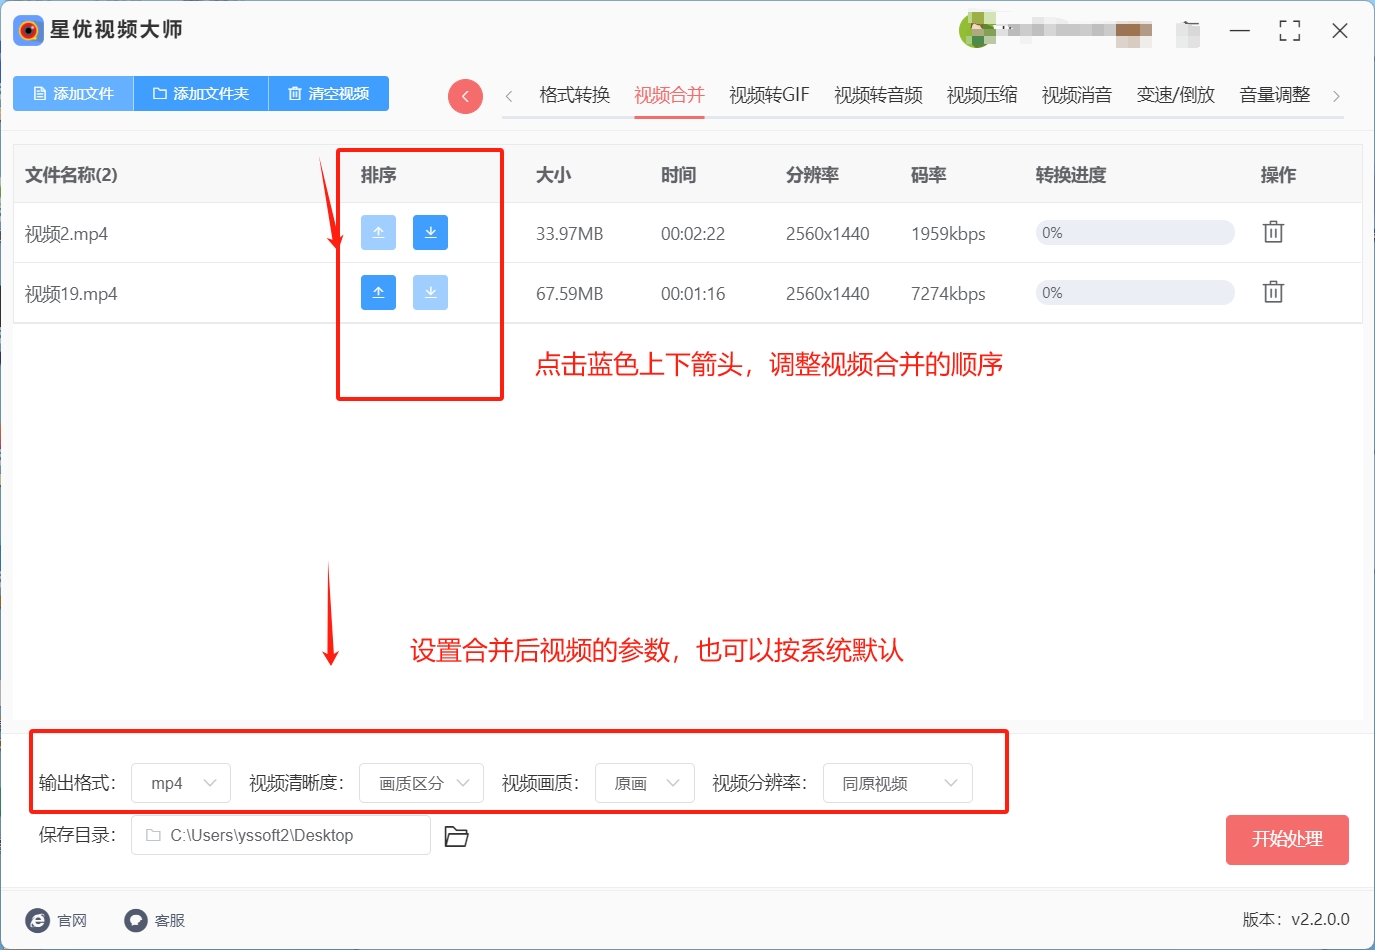Click 清空视频 button

point(329,93)
